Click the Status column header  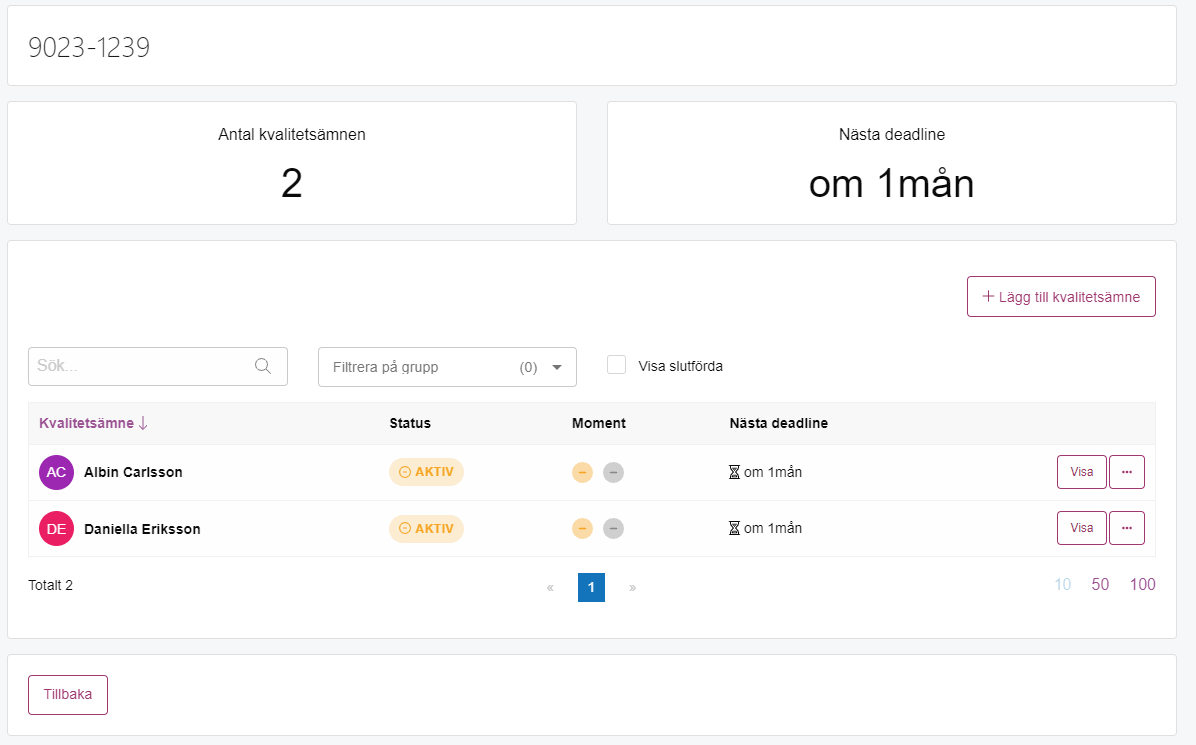[x=410, y=423]
